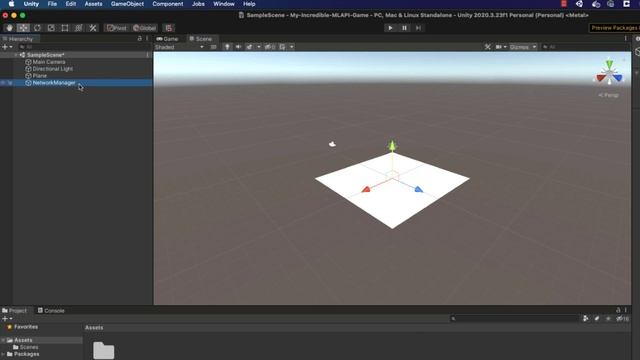Focus the Project search field
Screen dimensions: 640x360
click(514, 318)
